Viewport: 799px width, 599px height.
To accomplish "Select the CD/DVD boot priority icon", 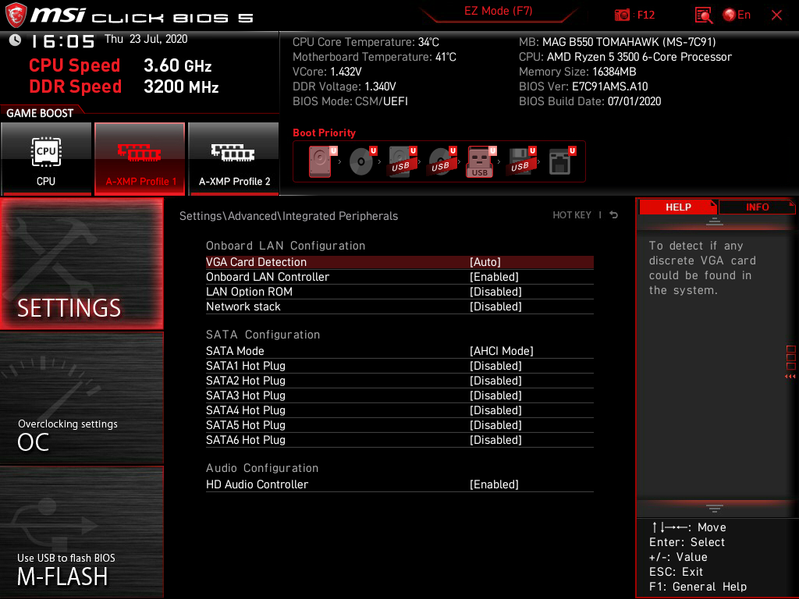I will pos(363,161).
